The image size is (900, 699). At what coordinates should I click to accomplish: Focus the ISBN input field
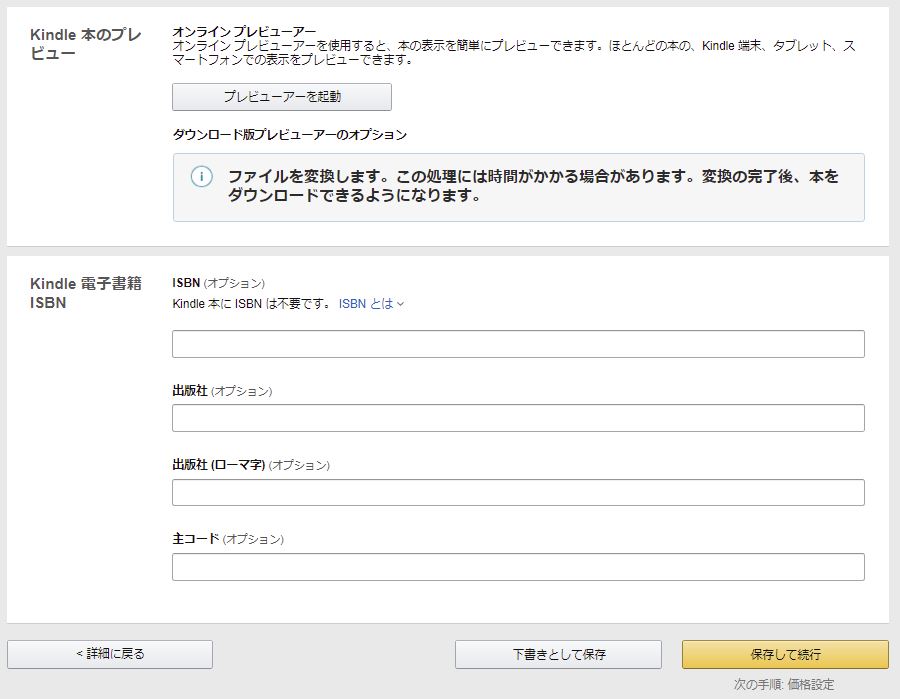point(518,344)
